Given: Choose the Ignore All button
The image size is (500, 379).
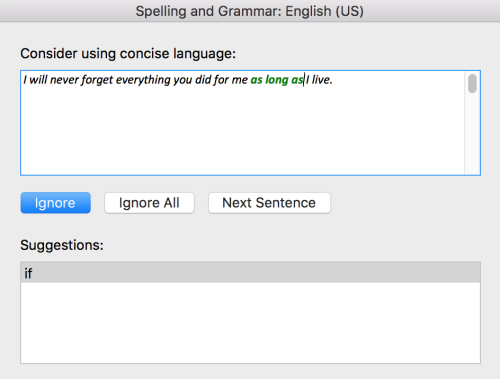Looking at the screenshot, I should point(149,203).
